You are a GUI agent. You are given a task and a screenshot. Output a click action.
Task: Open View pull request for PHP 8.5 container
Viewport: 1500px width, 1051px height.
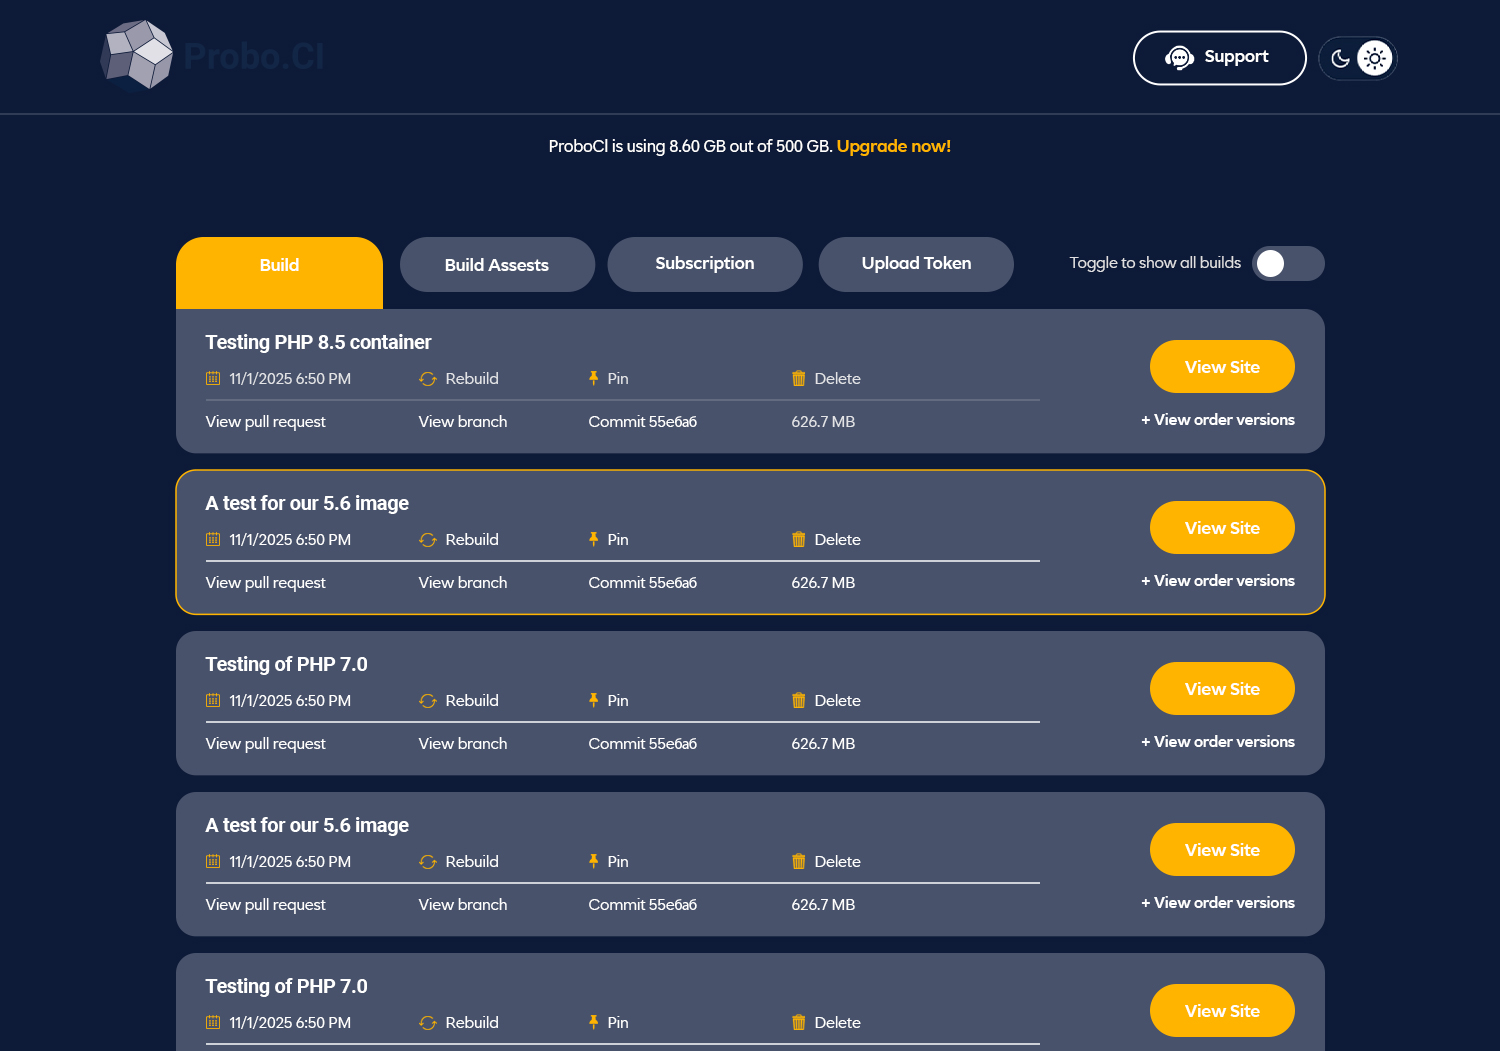pos(266,422)
